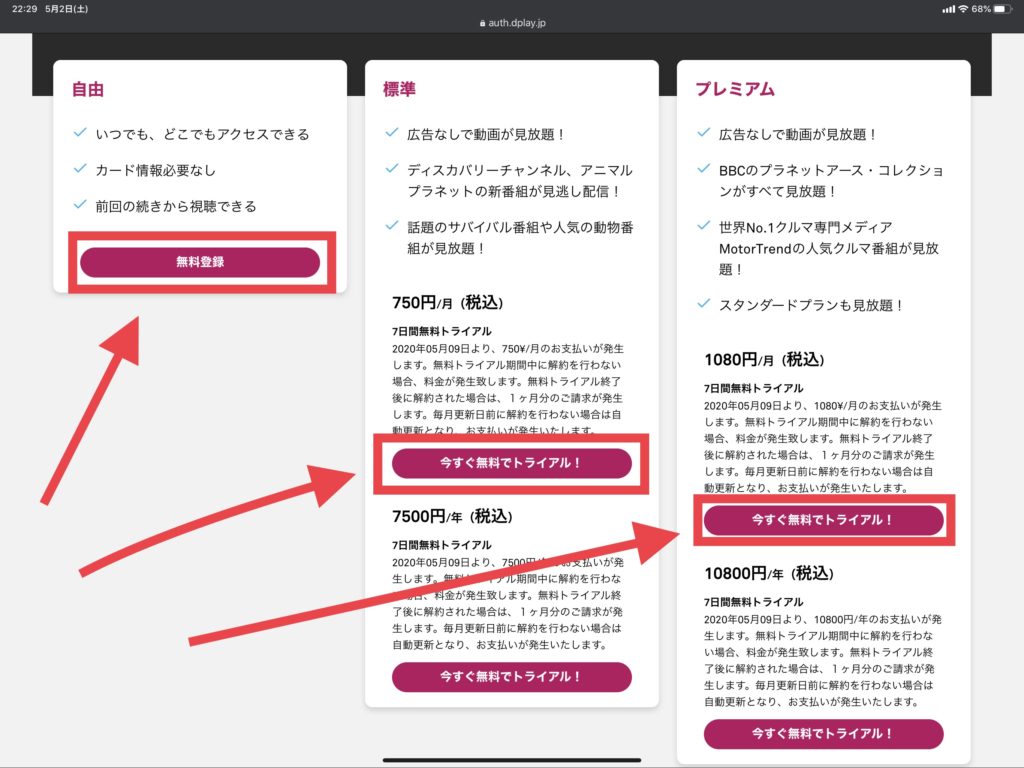Image resolution: width=1024 pixels, height=768 pixels.
Task: Tap the home indicator bar at bottom
Action: tap(512, 760)
